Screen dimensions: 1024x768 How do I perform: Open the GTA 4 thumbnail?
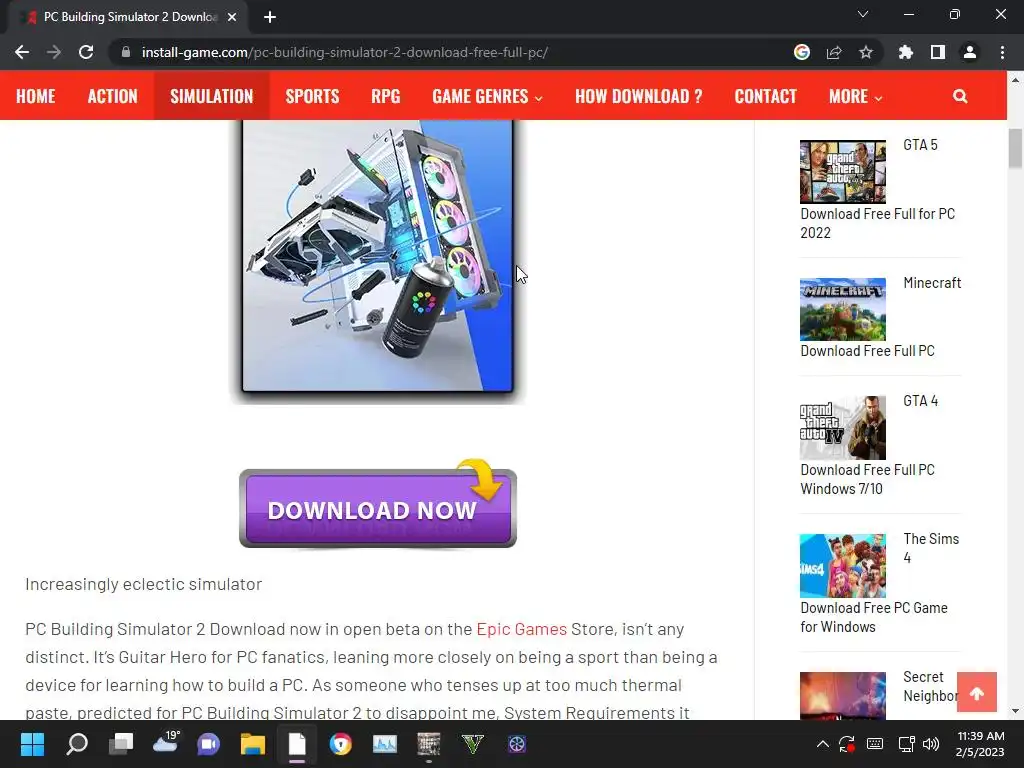click(x=843, y=428)
